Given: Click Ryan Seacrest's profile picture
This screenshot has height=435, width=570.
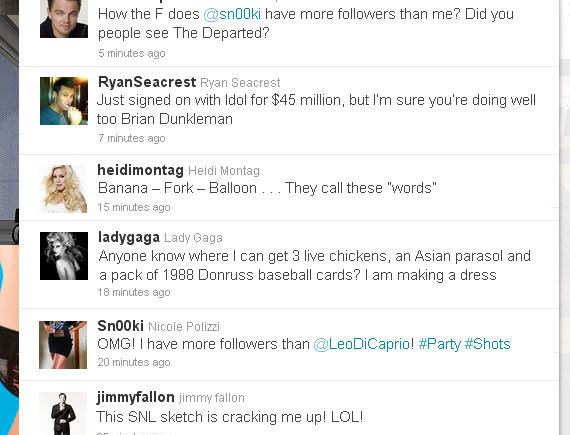Looking at the screenshot, I should click(64, 101).
